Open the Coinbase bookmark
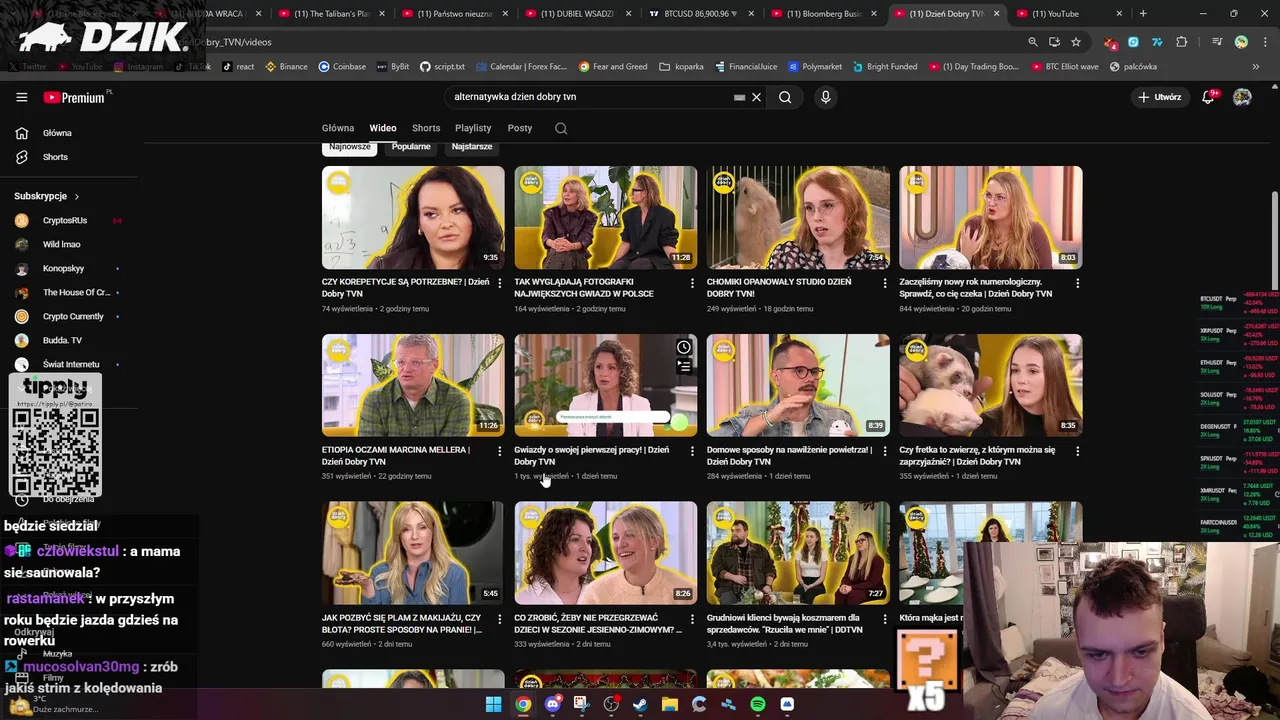The image size is (1280, 720). tap(342, 67)
